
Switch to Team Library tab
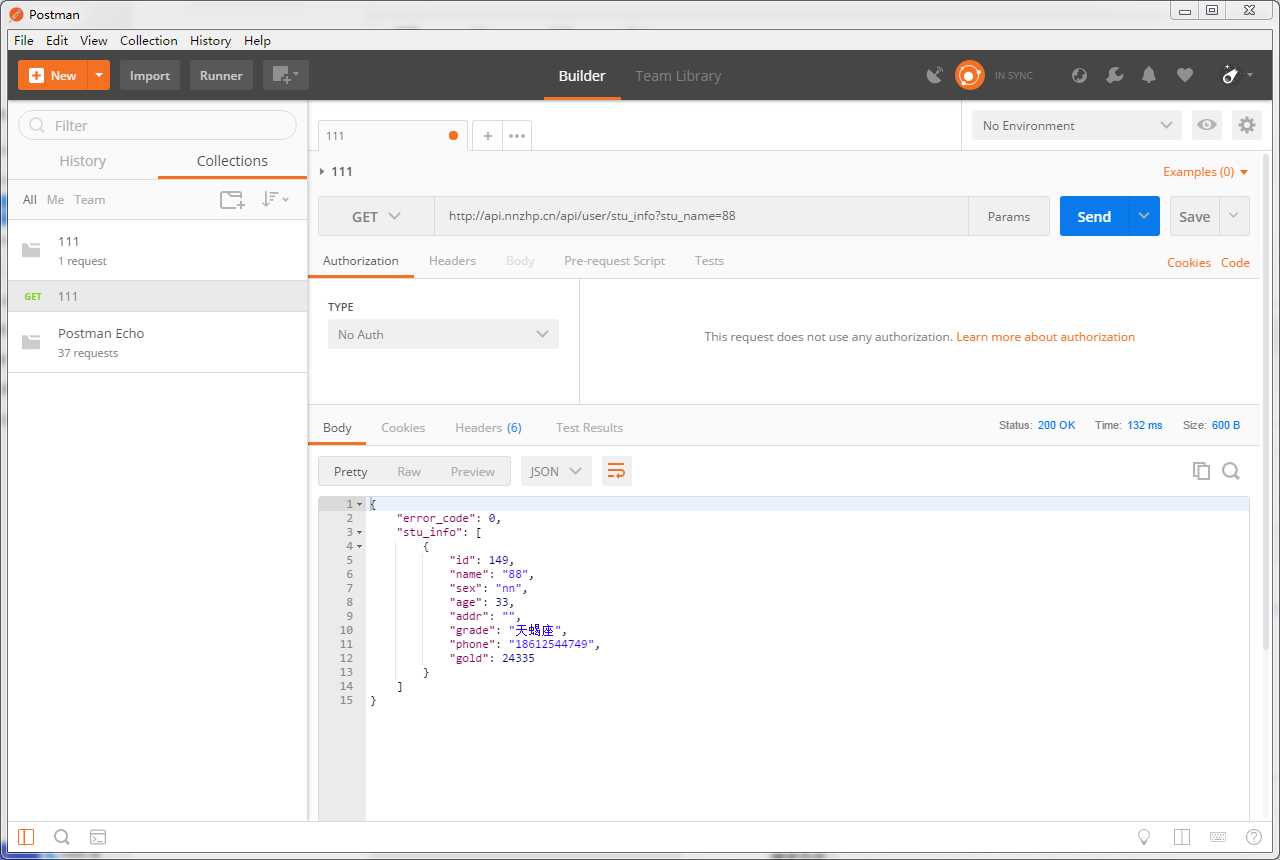click(678, 76)
